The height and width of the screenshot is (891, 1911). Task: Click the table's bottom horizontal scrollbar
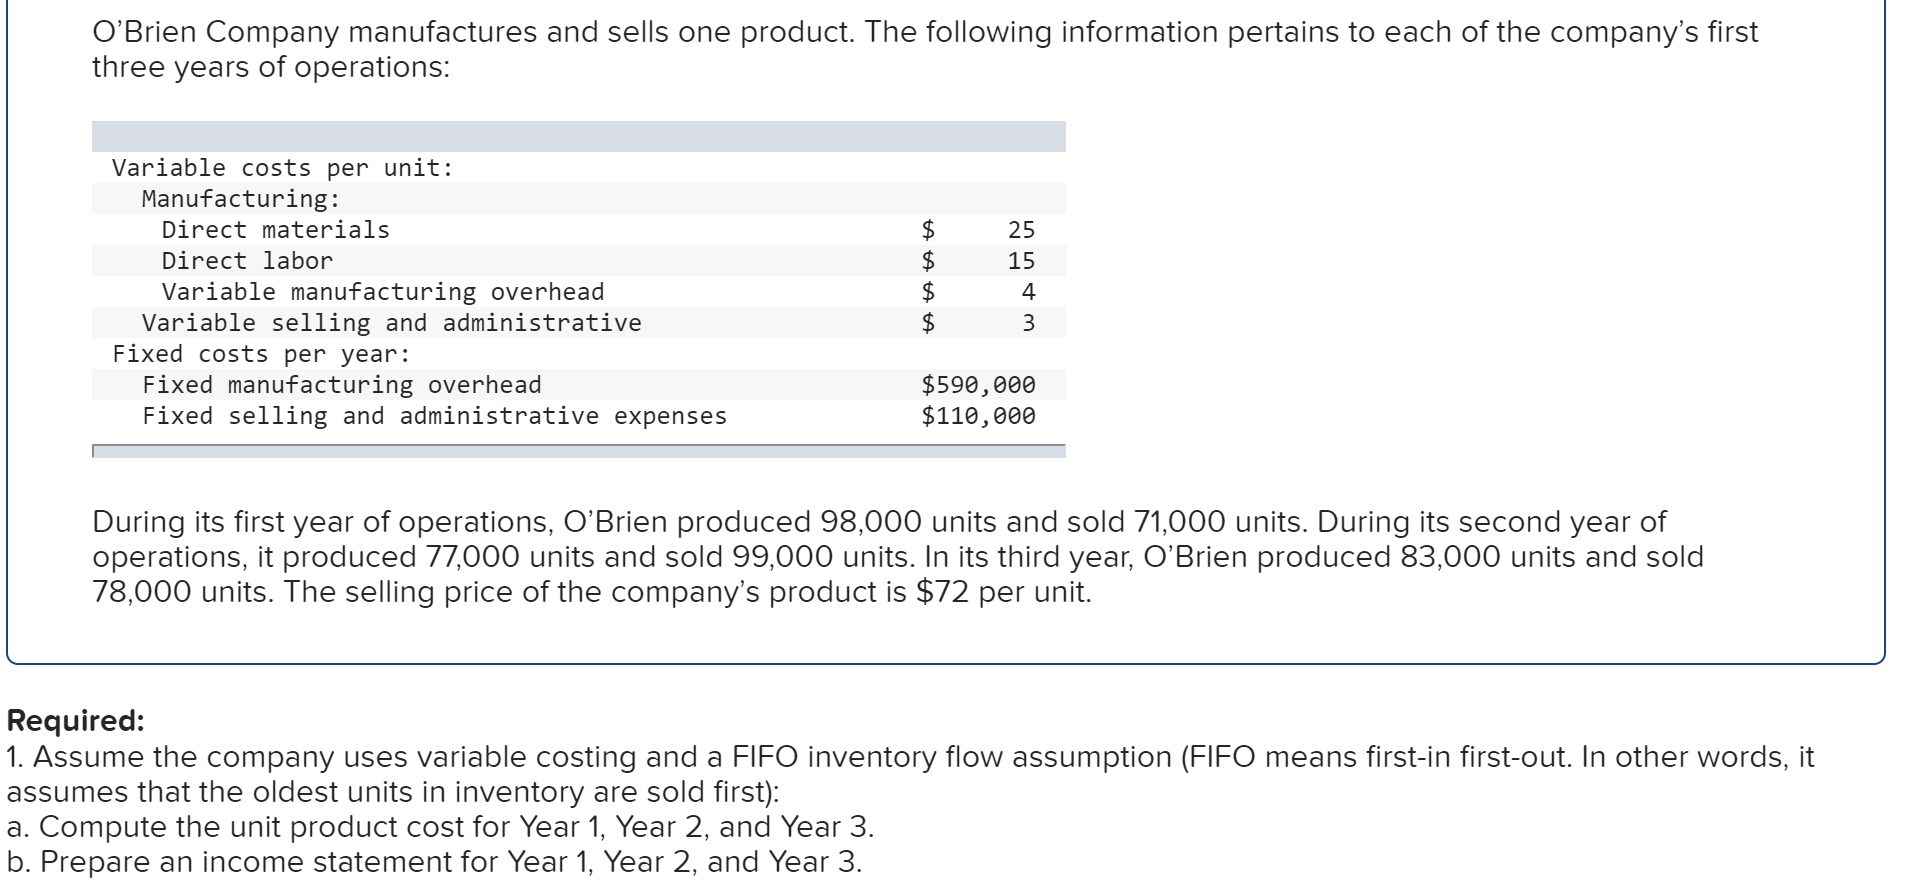578,452
